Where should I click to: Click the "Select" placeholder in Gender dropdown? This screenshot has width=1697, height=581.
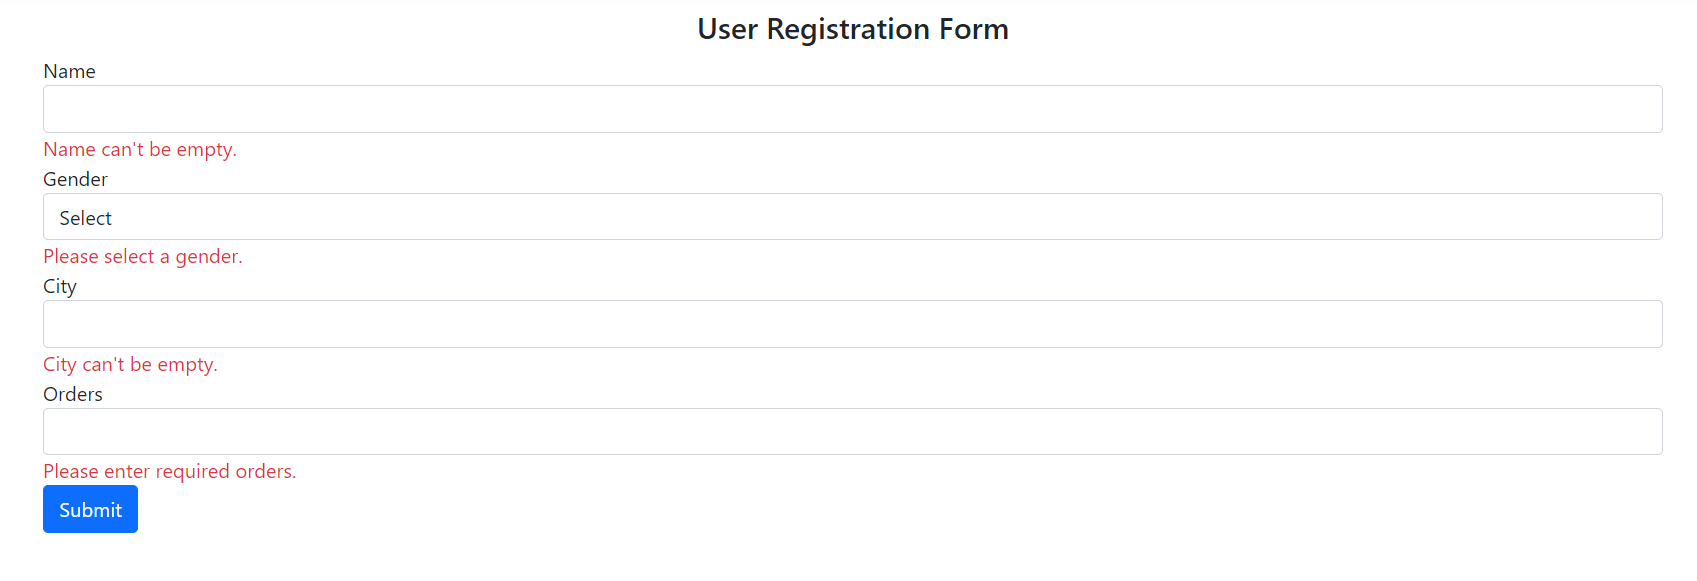click(86, 218)
